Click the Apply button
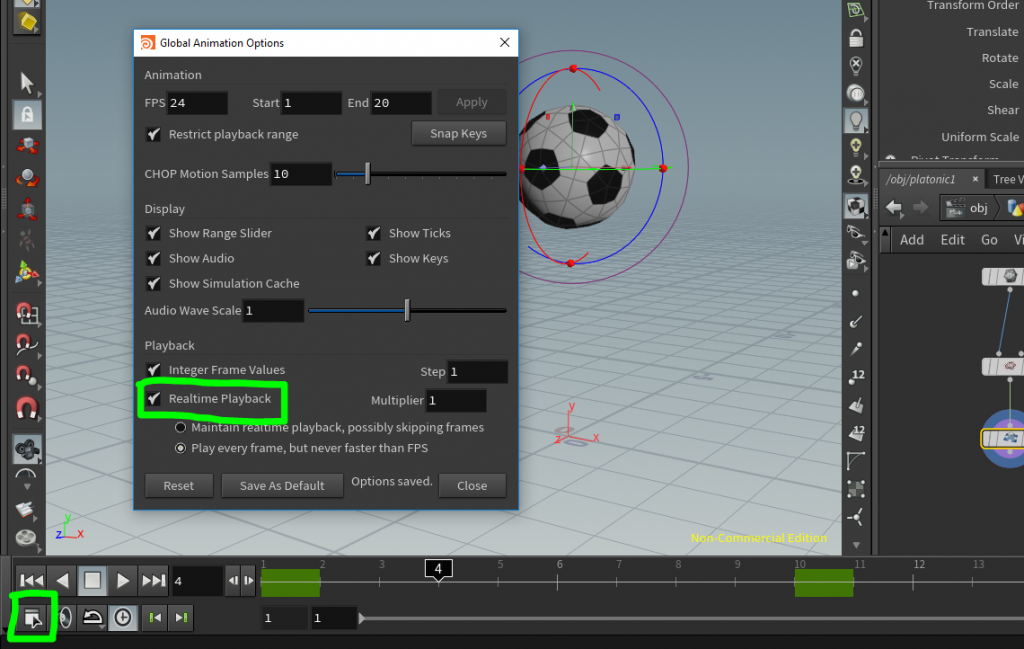This screenshot has height=649, width=1024. point(471,102)
